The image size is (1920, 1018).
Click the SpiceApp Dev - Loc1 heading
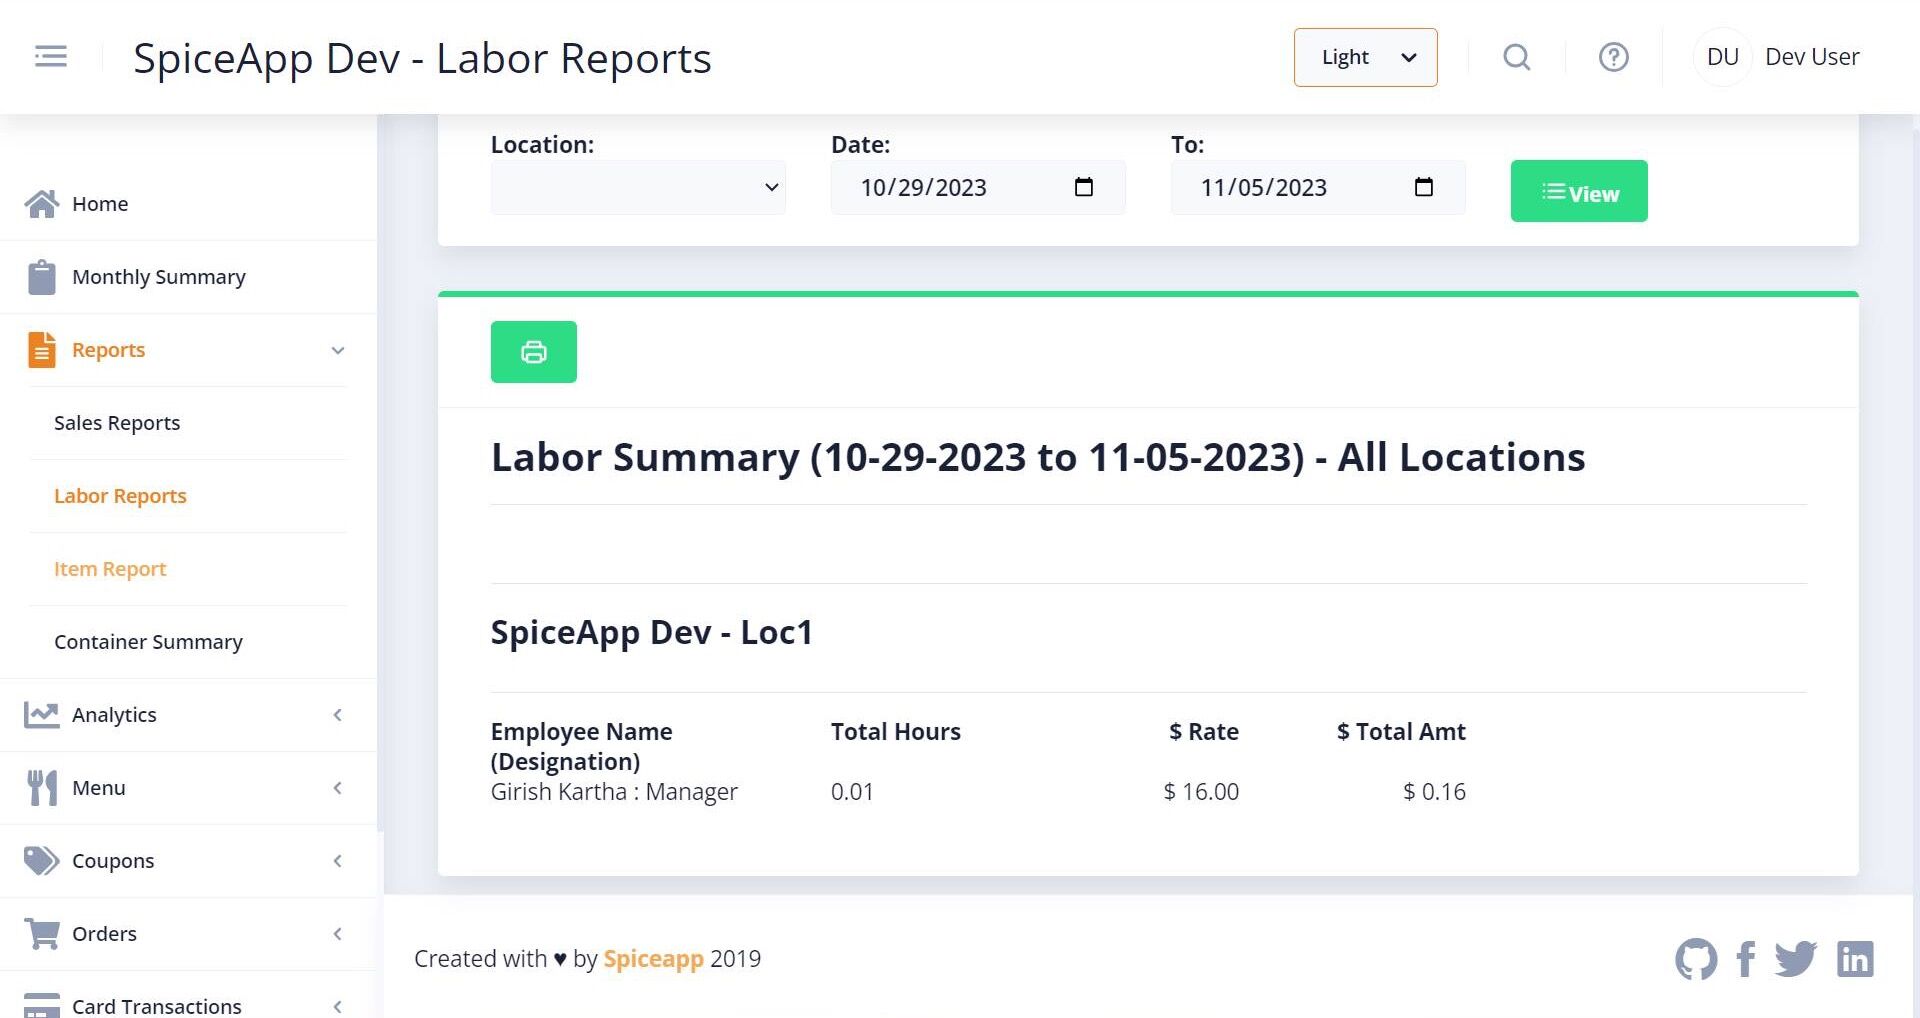[652, 632]
